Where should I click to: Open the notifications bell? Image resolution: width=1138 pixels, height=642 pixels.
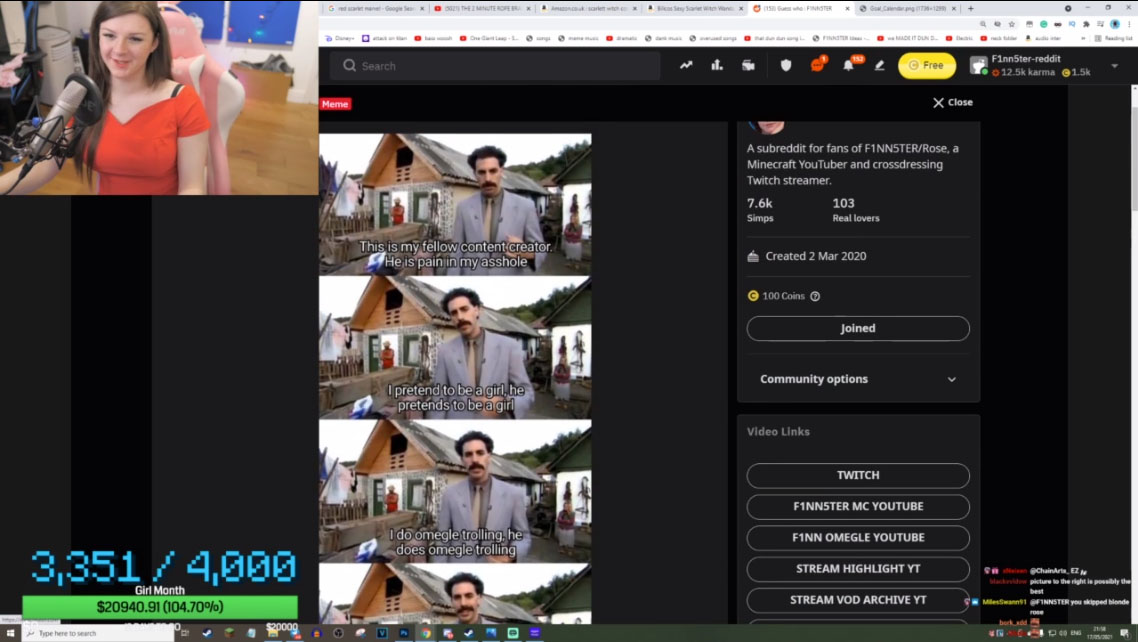pyautogui.click(x=848, y=65)
